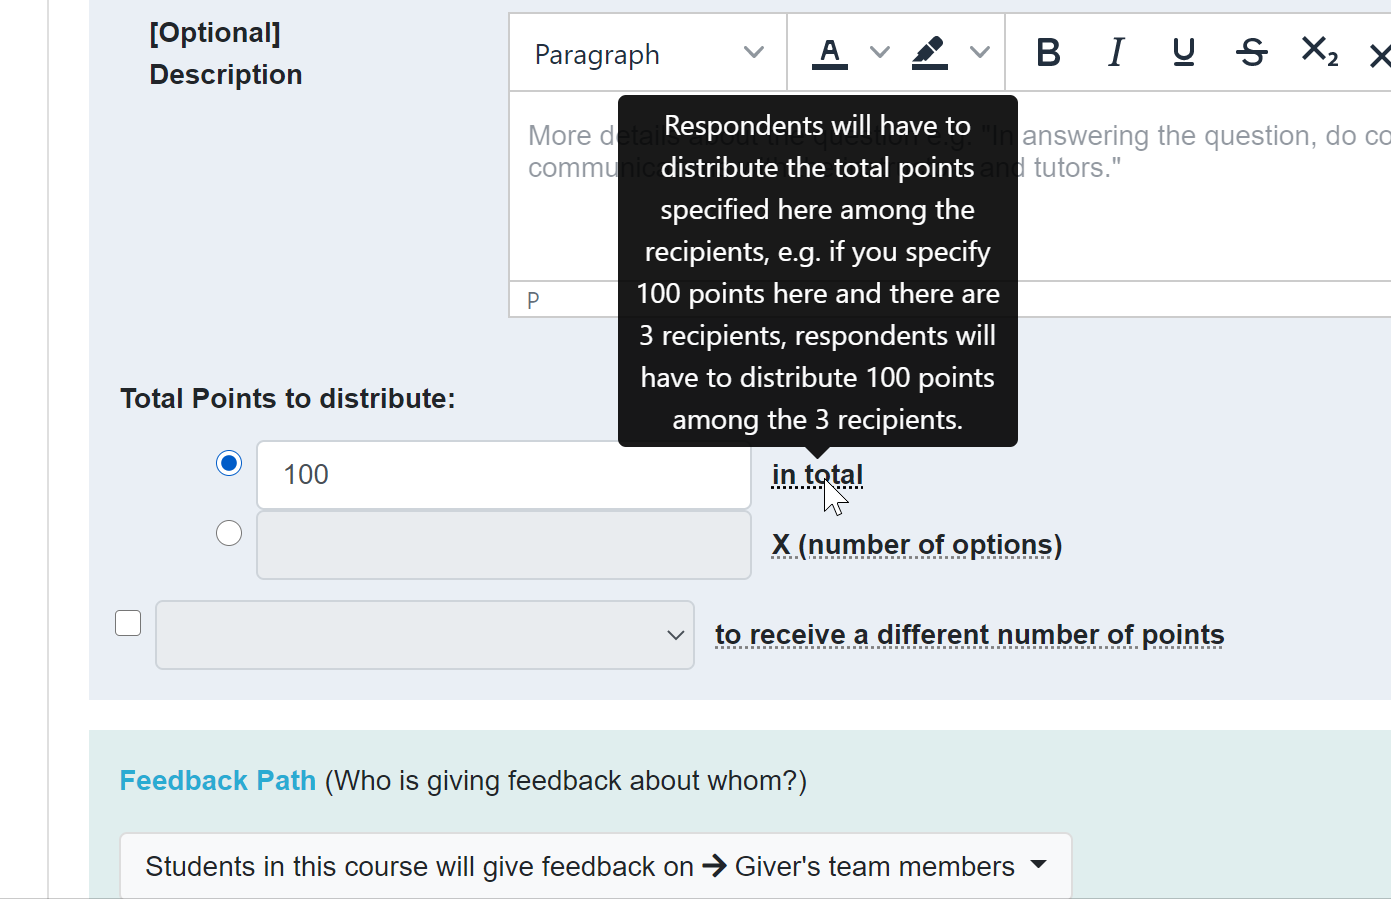The image size is (1391, 899).
Task: Click the 'in total' help label
Action: click(x=817, y=475)
